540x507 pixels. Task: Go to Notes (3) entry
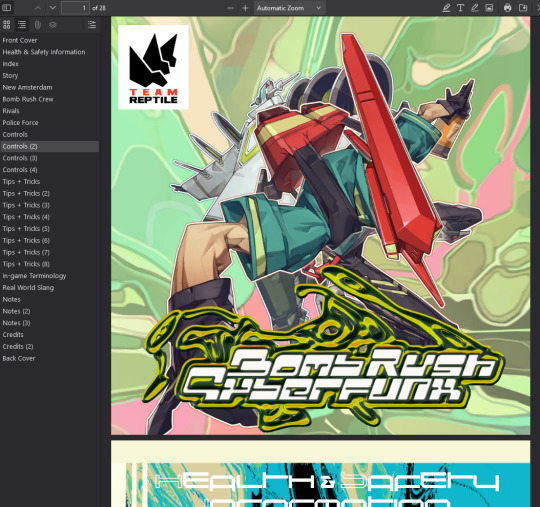tap(16, 323)
